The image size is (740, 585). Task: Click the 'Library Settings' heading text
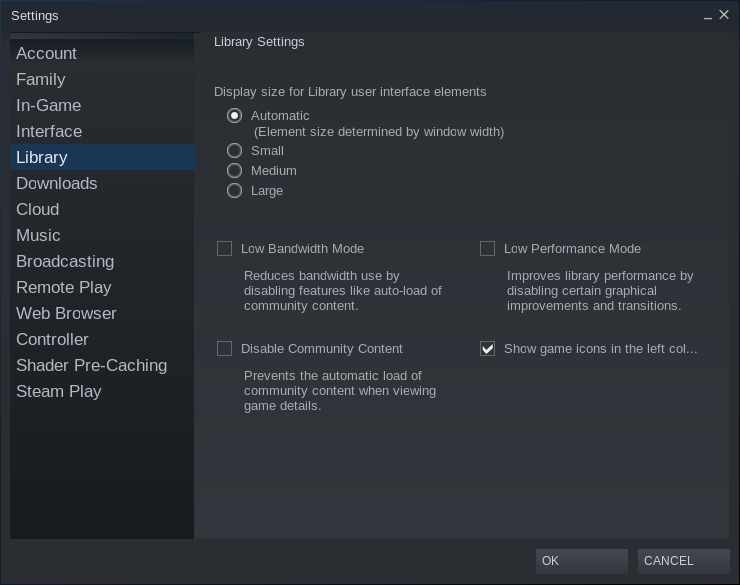click(x=259, y=42)
